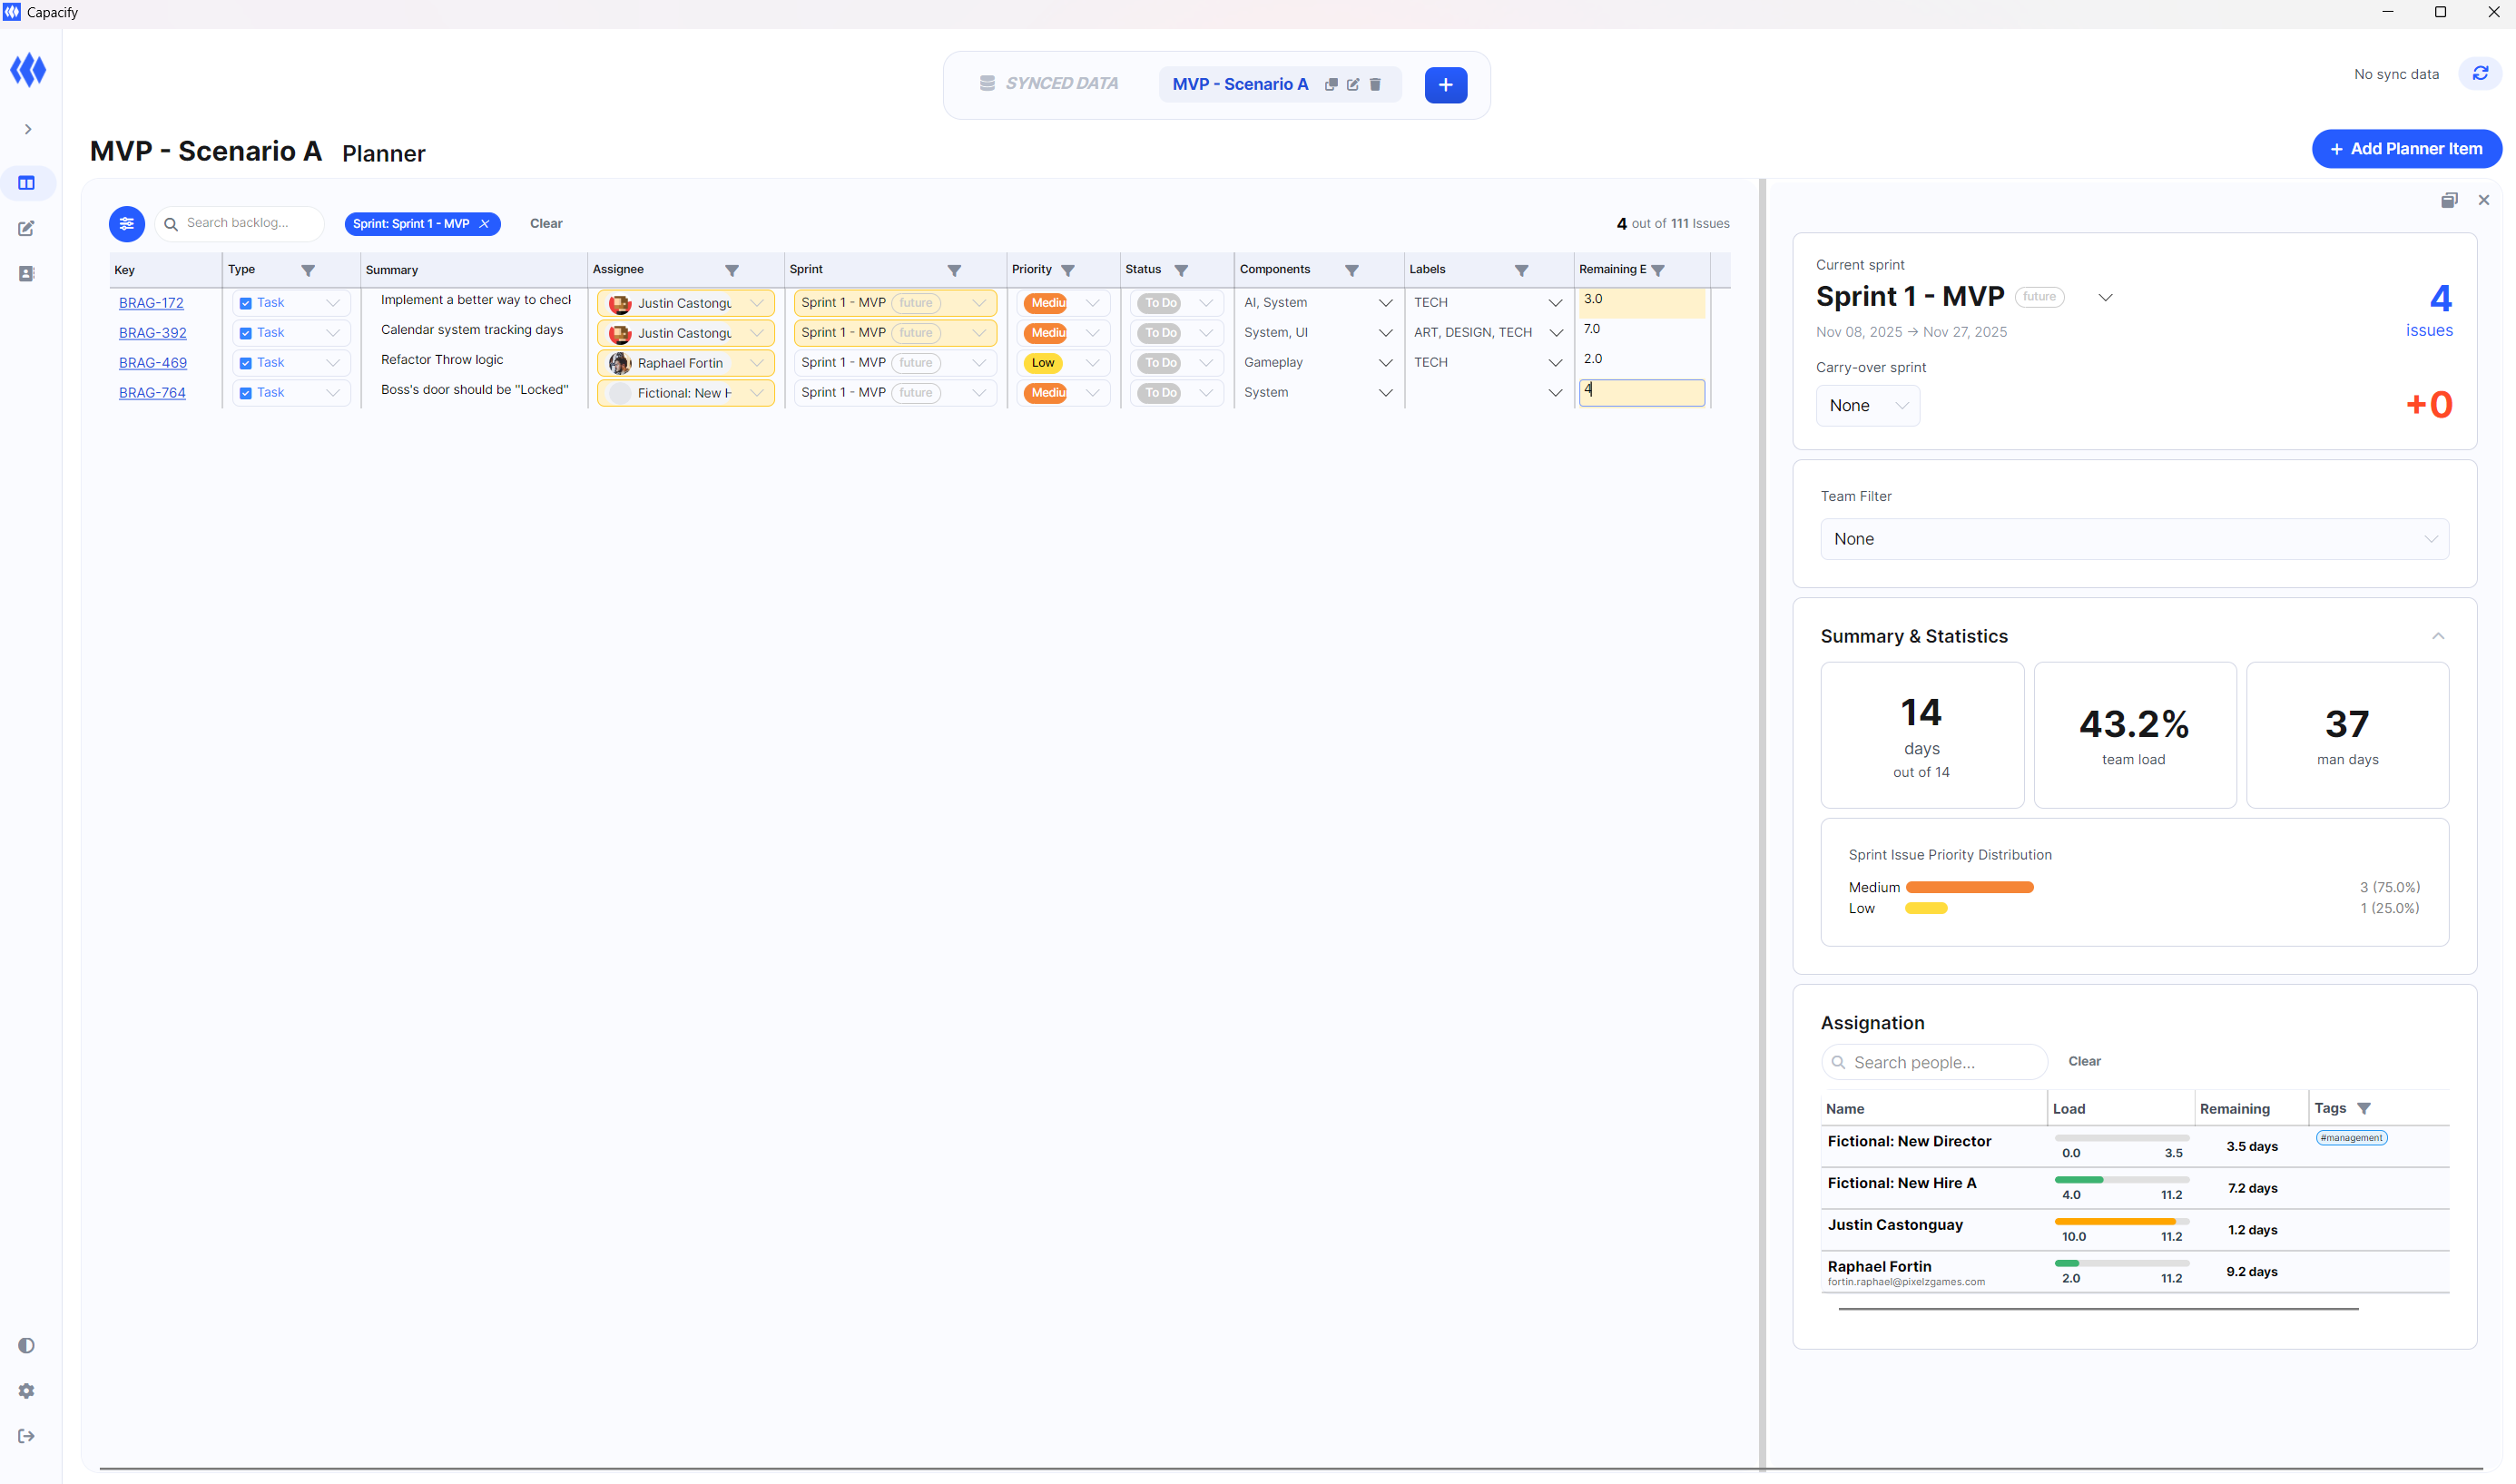Toggle the Task checkbox for BRAG-469
2516x1484 pixels.
pyautogui.click(x=246, y=362)
